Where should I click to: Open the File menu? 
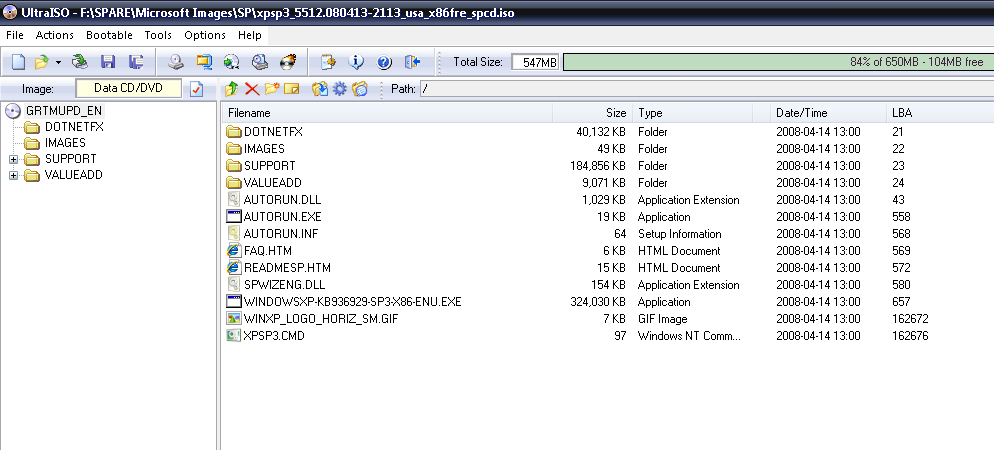[x=15, y=35]
